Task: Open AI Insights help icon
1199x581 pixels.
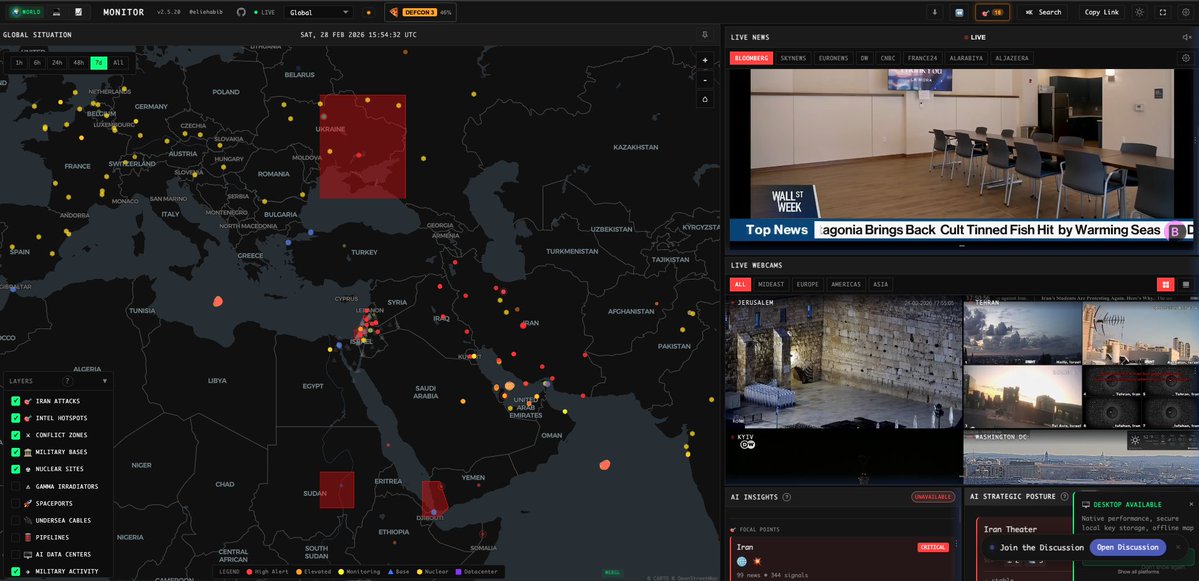Action: [x=787, y=497]
